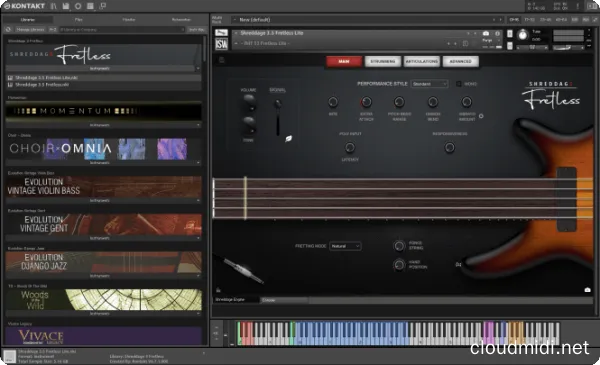Select the 17-32 rack page button

point(530,20)
